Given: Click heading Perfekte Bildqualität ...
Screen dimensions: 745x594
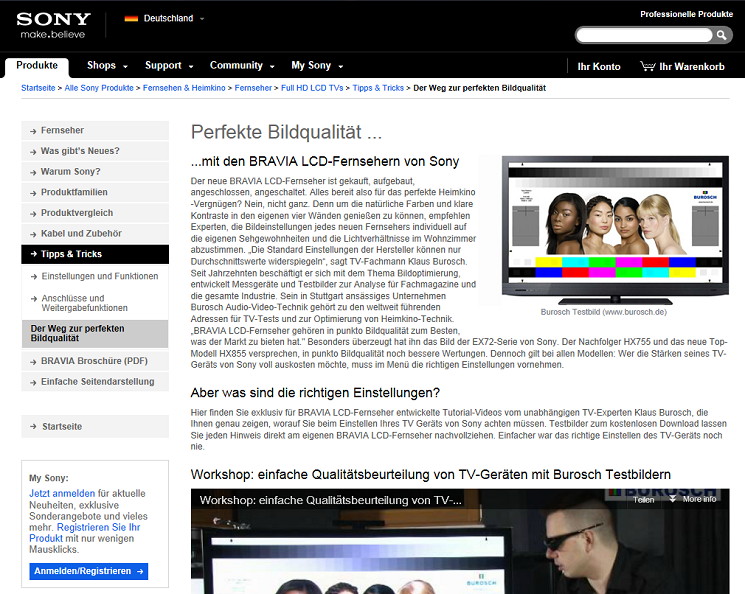Looking at the screenshot, I should [x=286, y=133].
